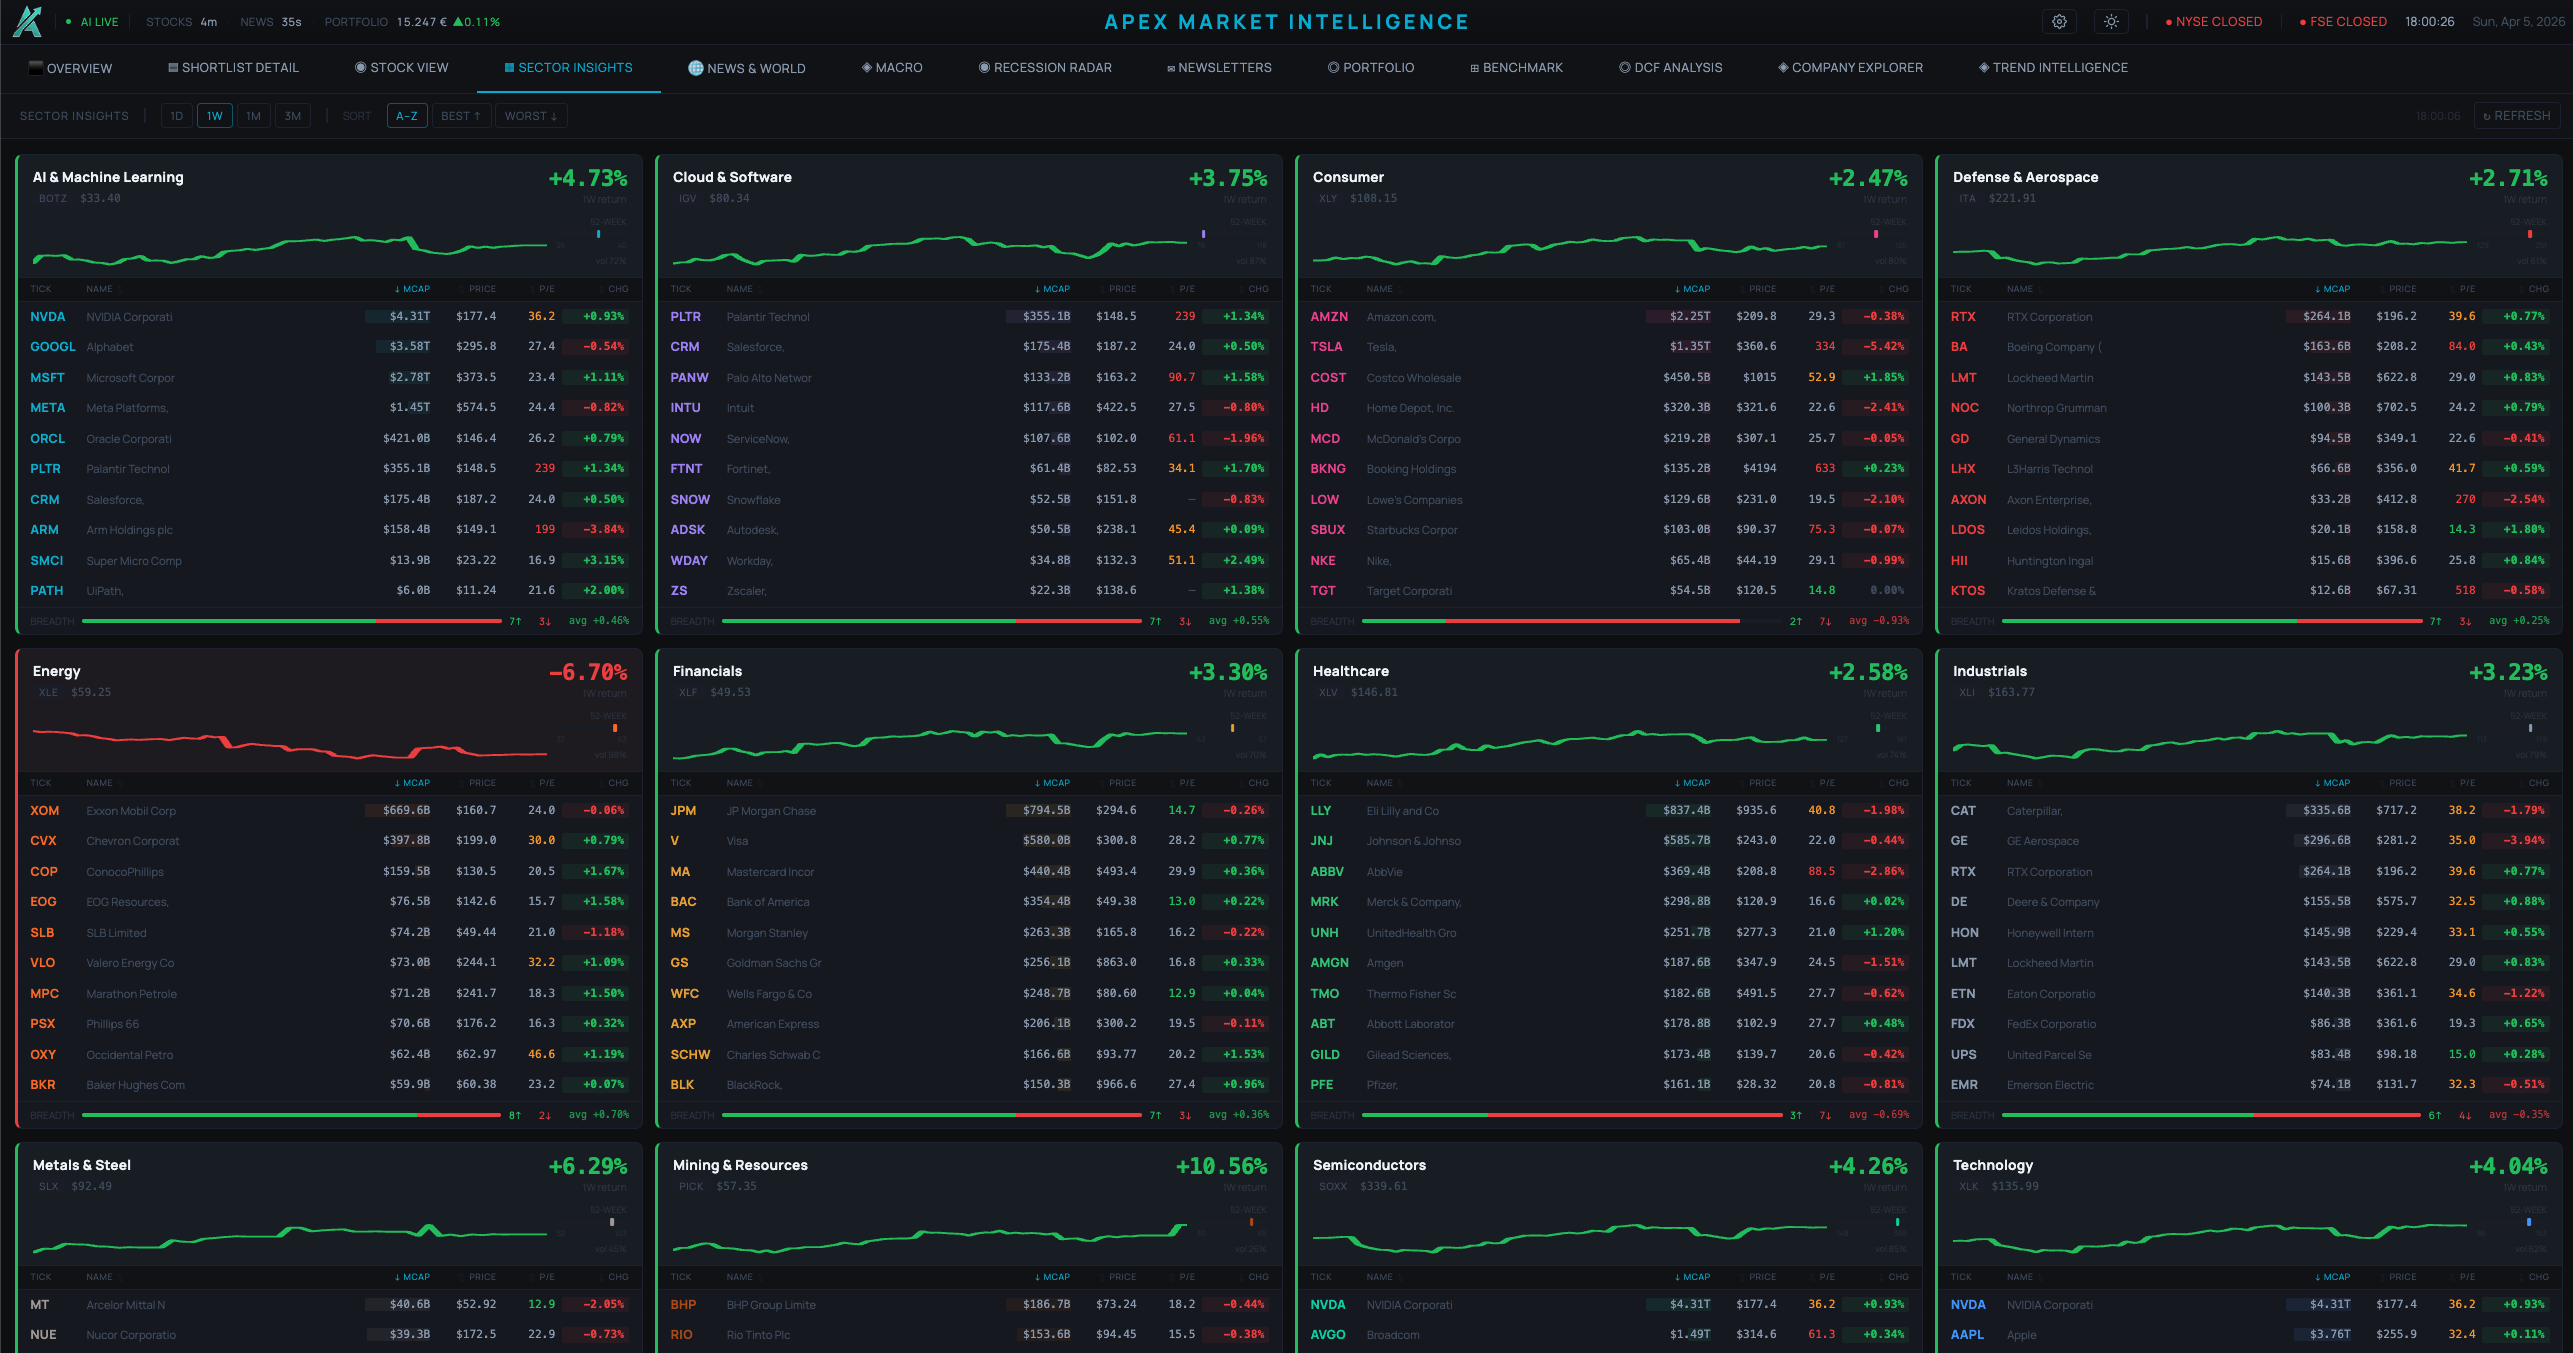Switch to the Recession Radar tab
The height and width of the screenshot is (1353, 2573).
point(1044,67)
